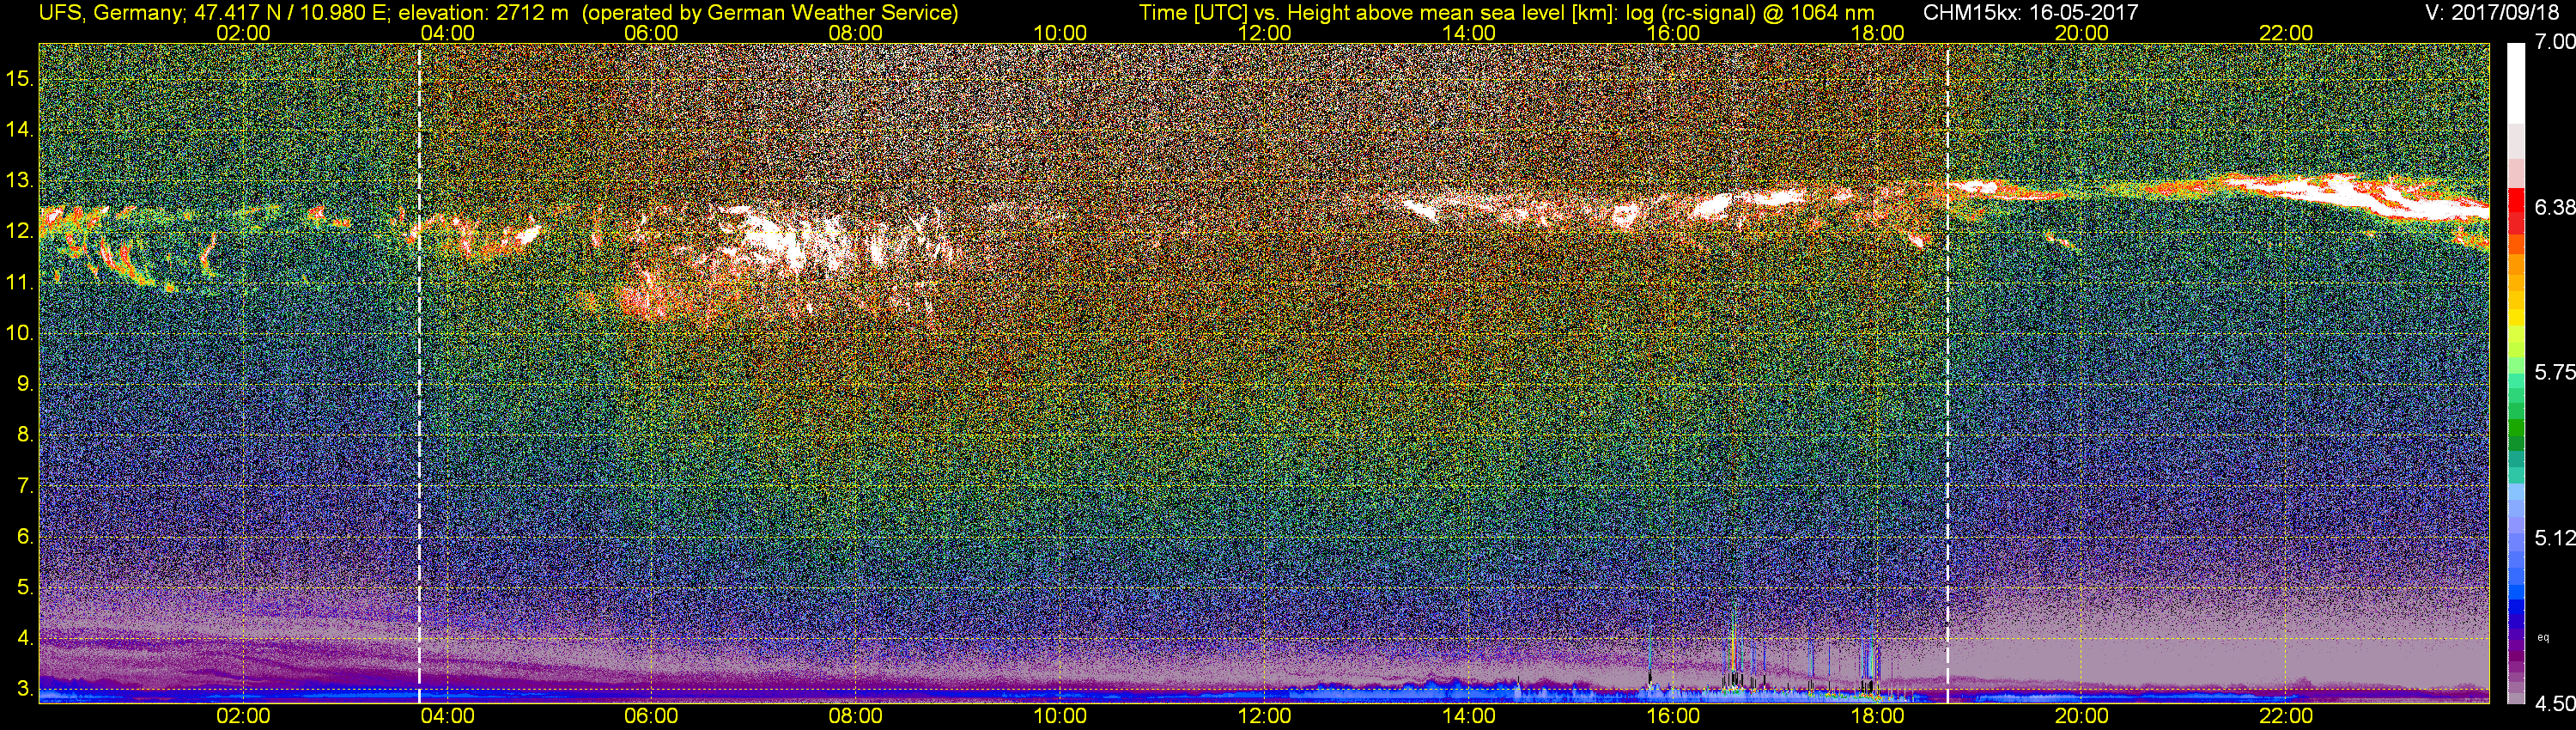The width and height of the screenshot is (2576, 730).
Task: Click the '10:00' label on the bottom time axis
Action: 1060,716
